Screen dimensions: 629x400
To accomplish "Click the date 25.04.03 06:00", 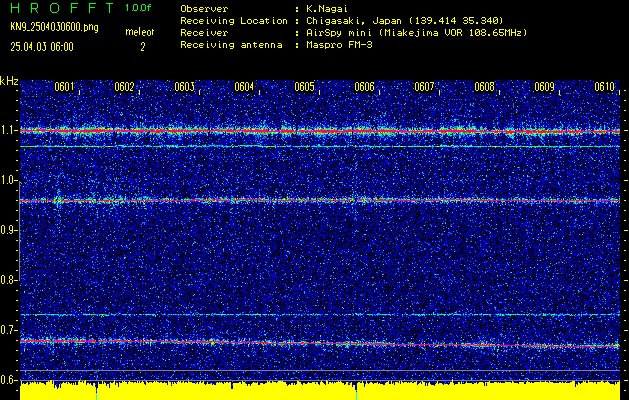I will click(42, 47).
